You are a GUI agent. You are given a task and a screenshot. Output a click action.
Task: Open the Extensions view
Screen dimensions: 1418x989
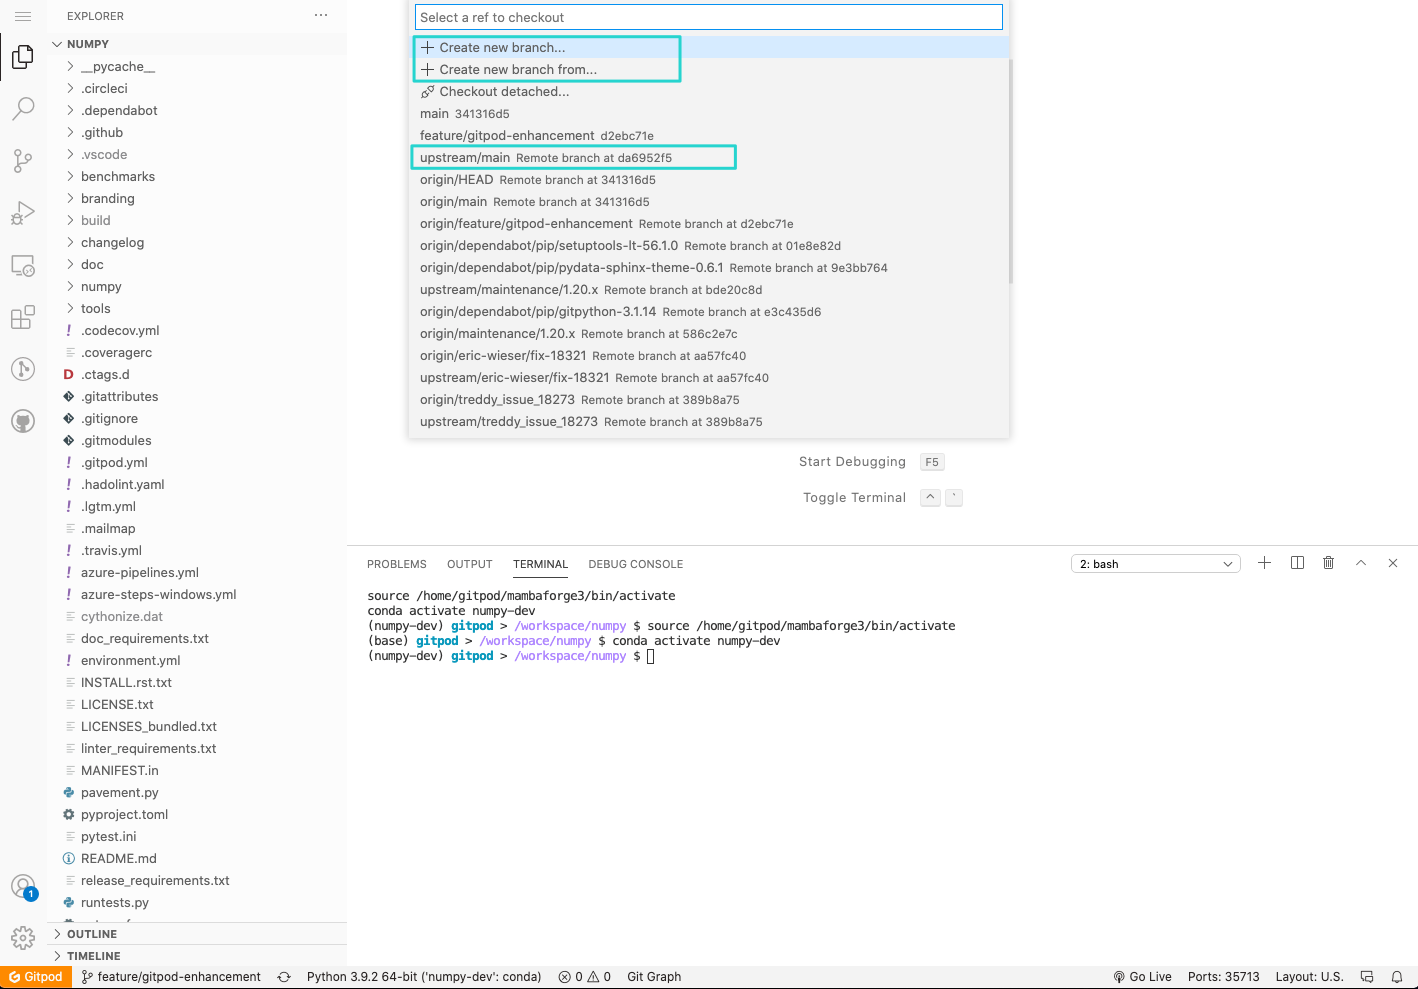(x=23, y=316)
